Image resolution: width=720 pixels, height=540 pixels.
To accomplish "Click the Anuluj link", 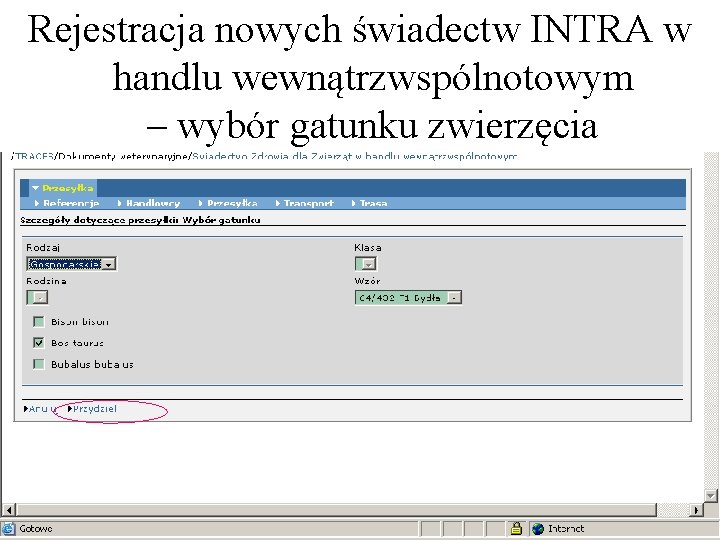I will tap(40, 409).
